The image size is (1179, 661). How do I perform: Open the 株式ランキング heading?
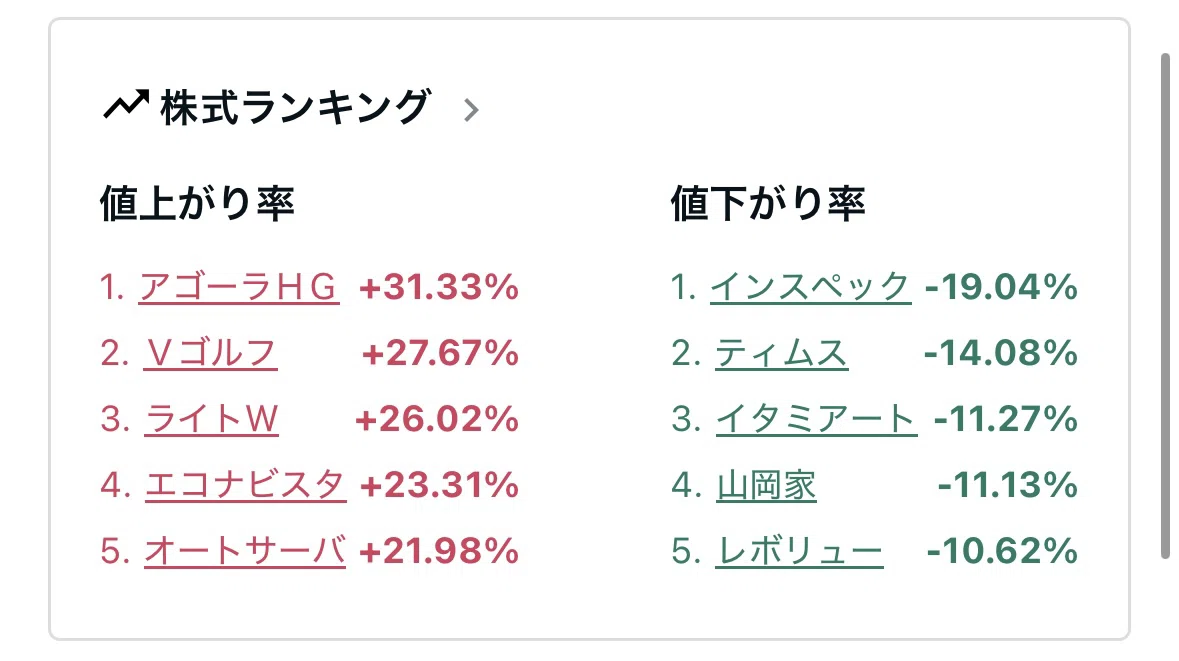[x=295, y=107]
